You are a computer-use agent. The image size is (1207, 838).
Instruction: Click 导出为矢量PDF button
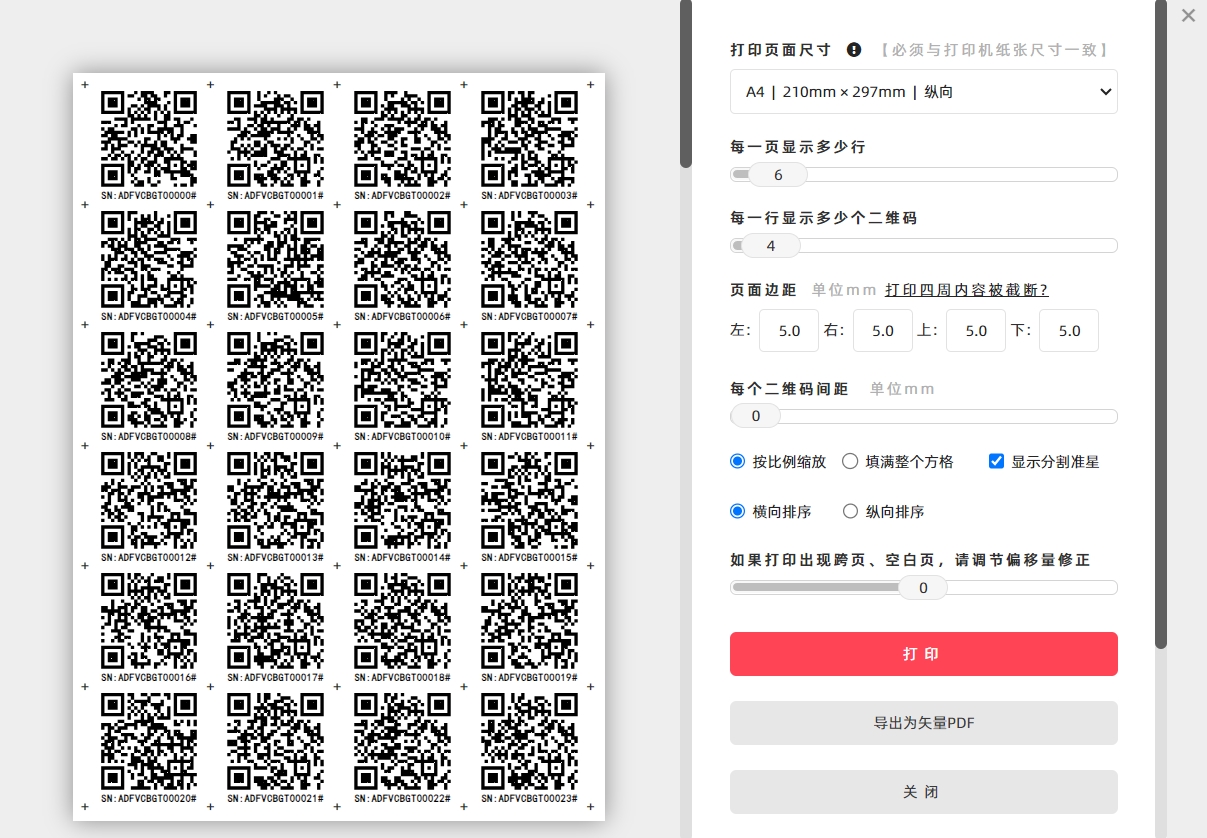coord(923,723)
